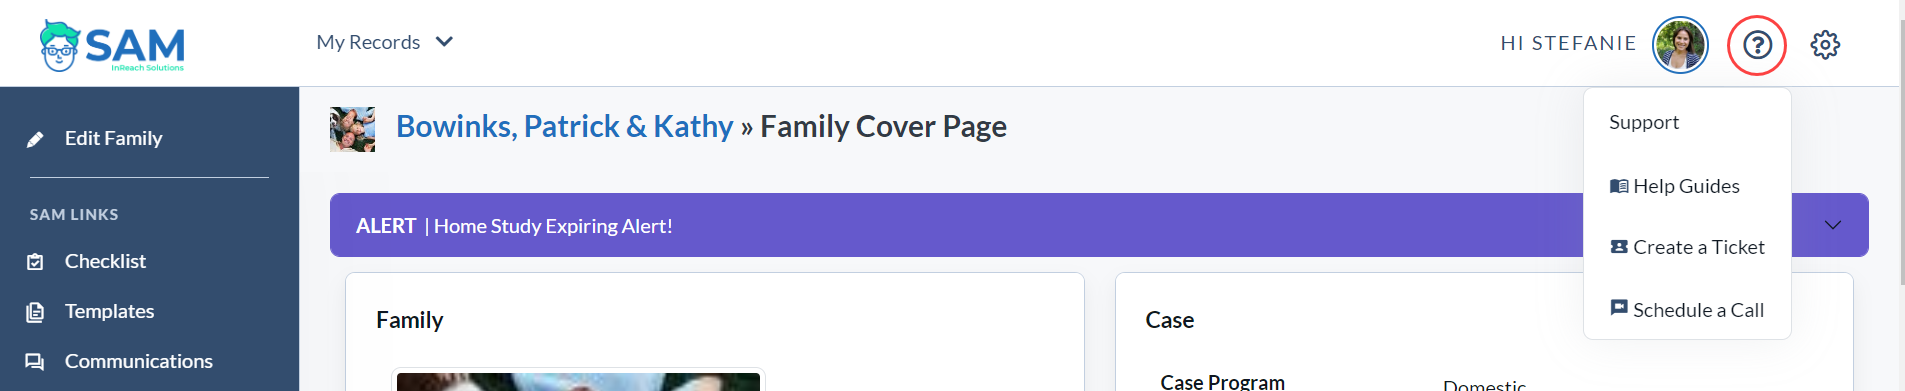Viewport: 1905px width, 391px height.
Task: Click the Communications chat icon
Action: [35, 362]
